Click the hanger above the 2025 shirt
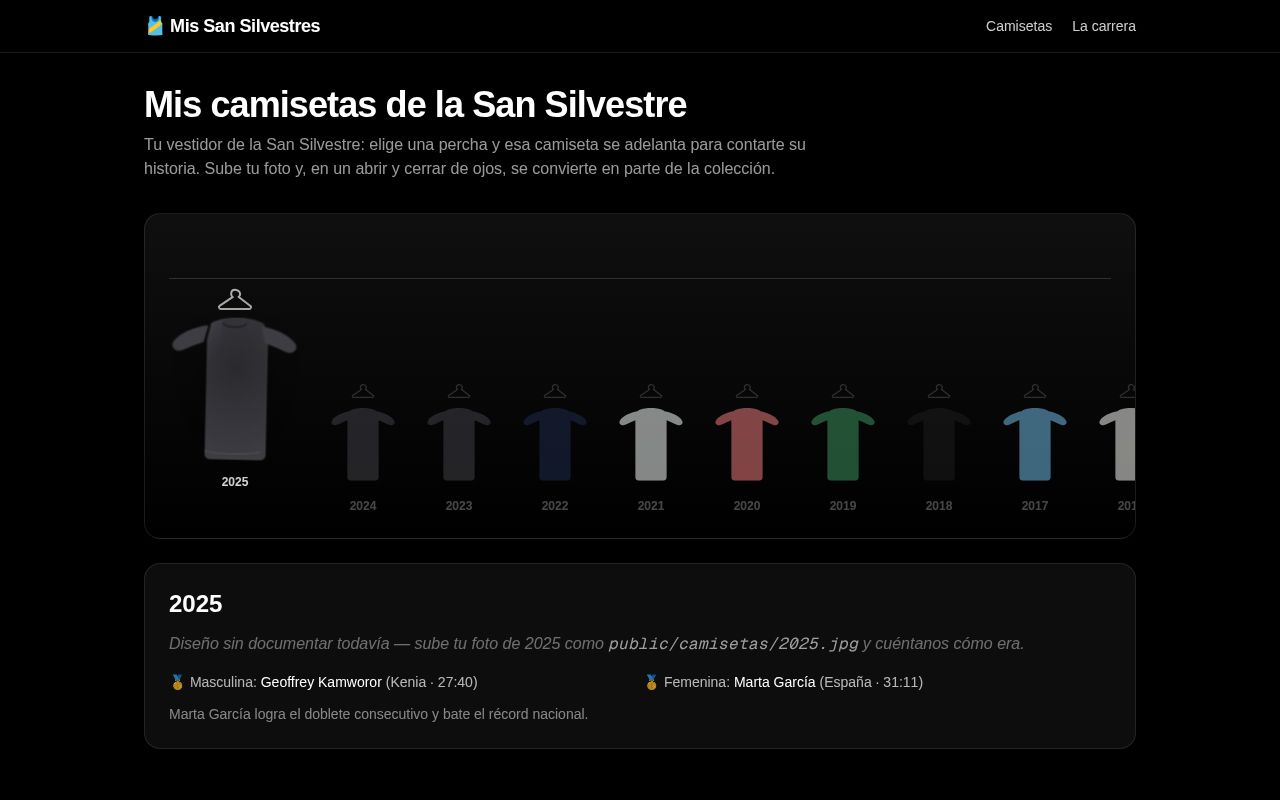Viewport: 1280px width, 800px height. [235, 299]
